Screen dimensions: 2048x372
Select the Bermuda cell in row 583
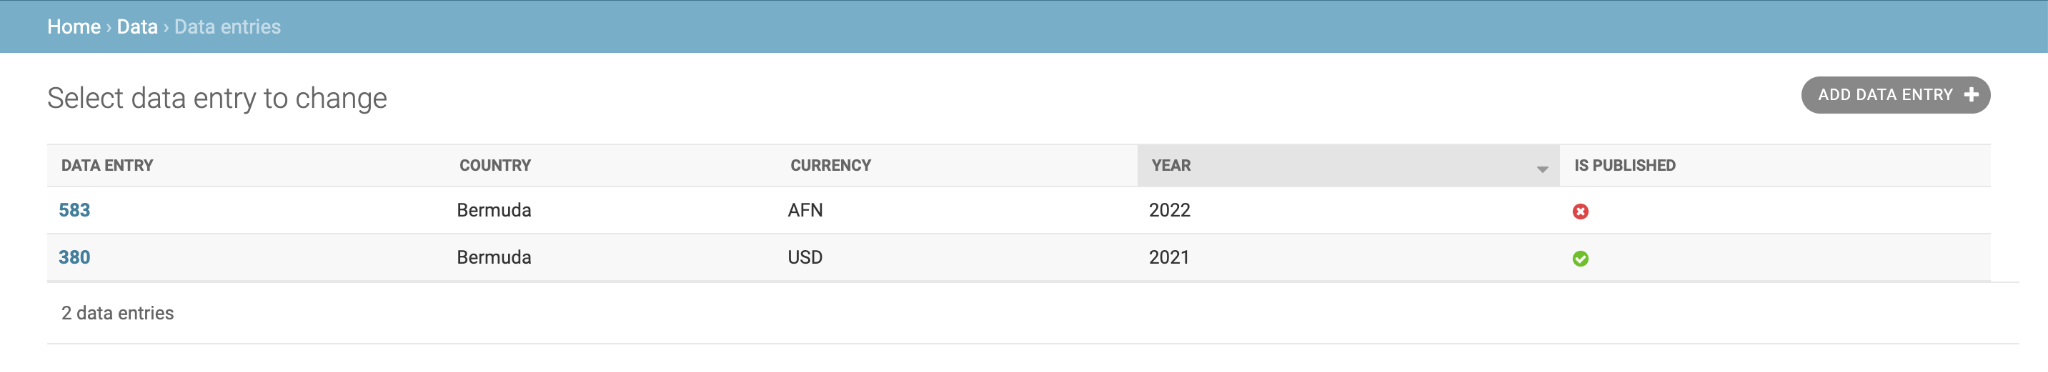pyautogui.click(x=494, y=210)
